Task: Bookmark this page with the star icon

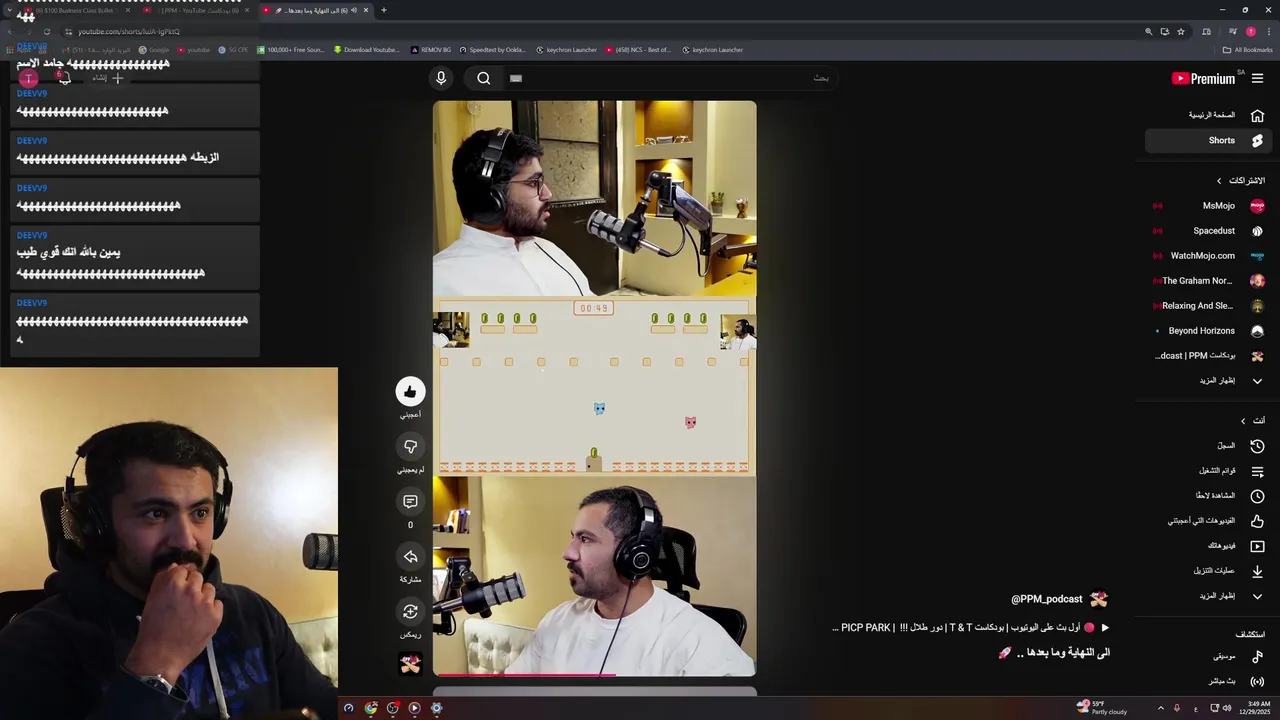Action: point(1181,31)
